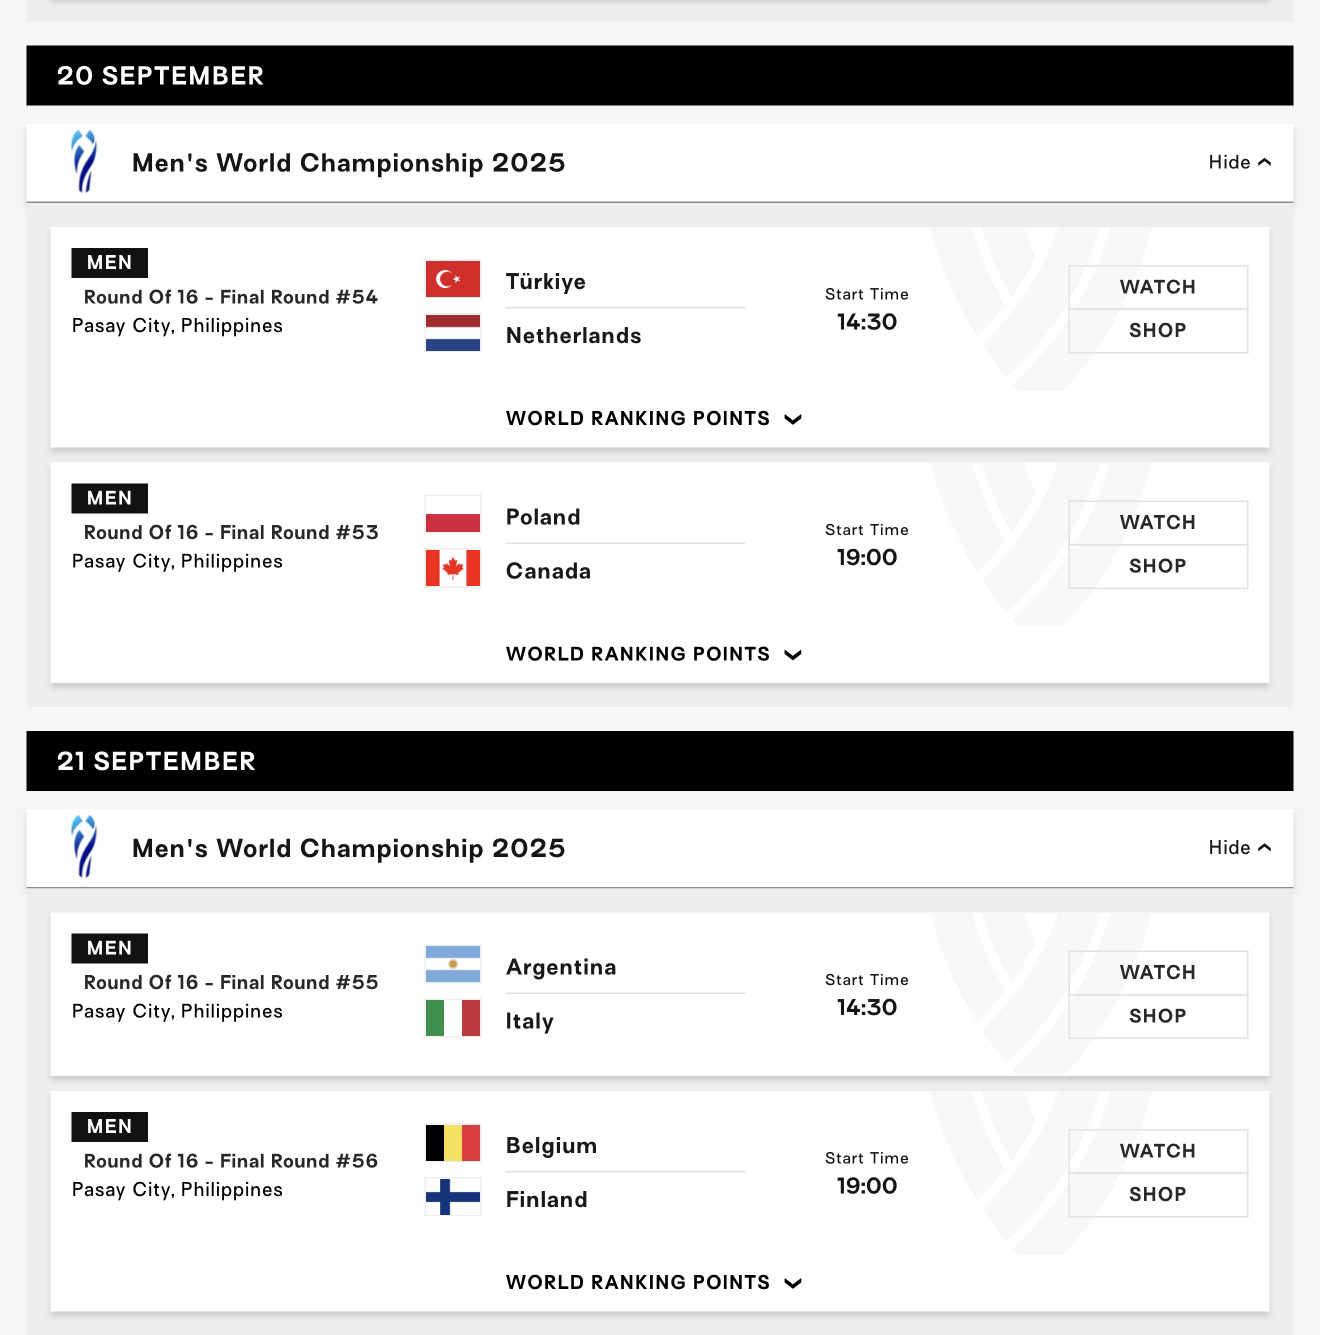The width and height of the screenshot is (1320, 1335).
Task: Click the Italy flag icon
Action: [x=453, y=1018]
